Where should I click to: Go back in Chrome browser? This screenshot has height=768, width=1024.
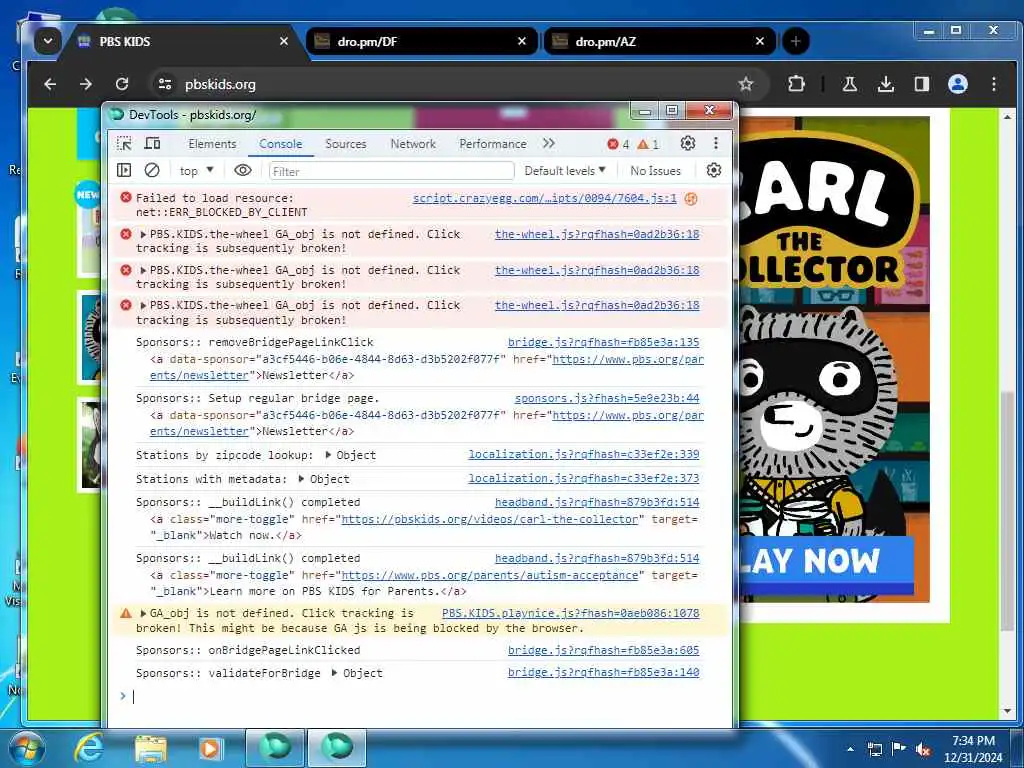(x=50, y=84)
